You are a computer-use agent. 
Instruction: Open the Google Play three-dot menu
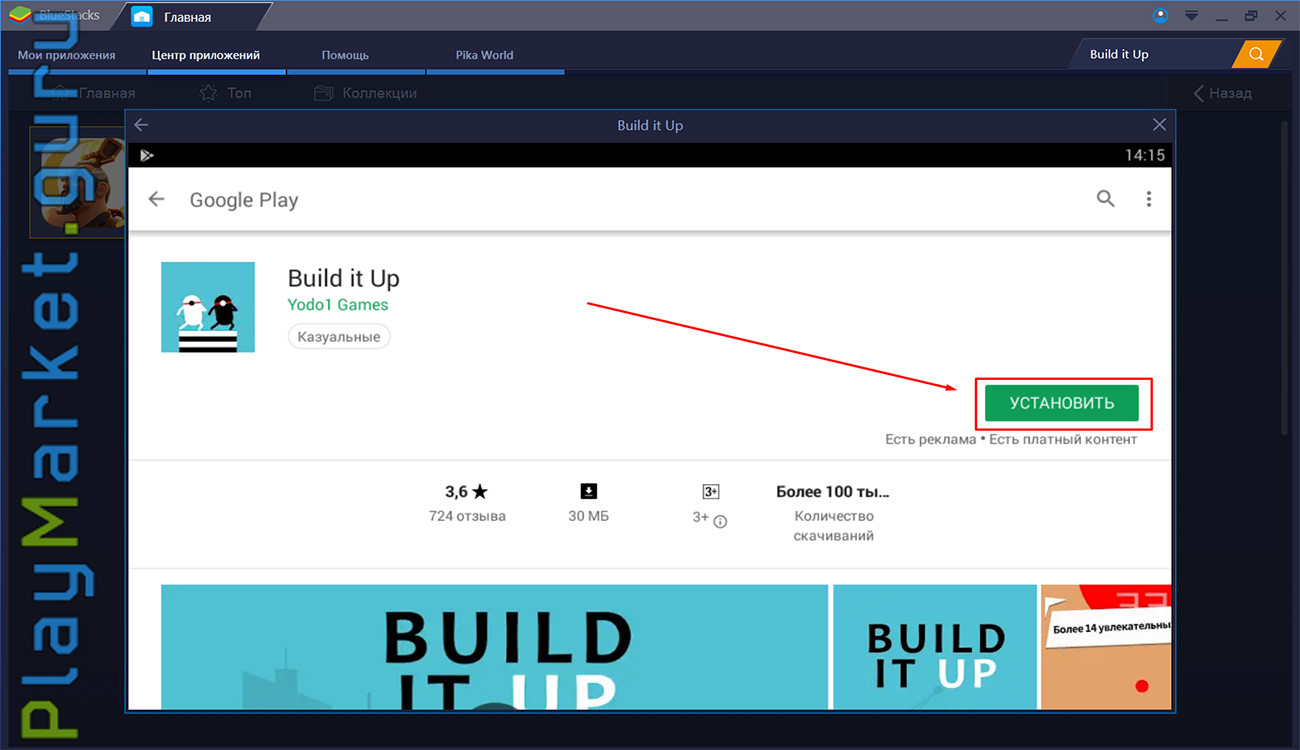click(1149, 199)
